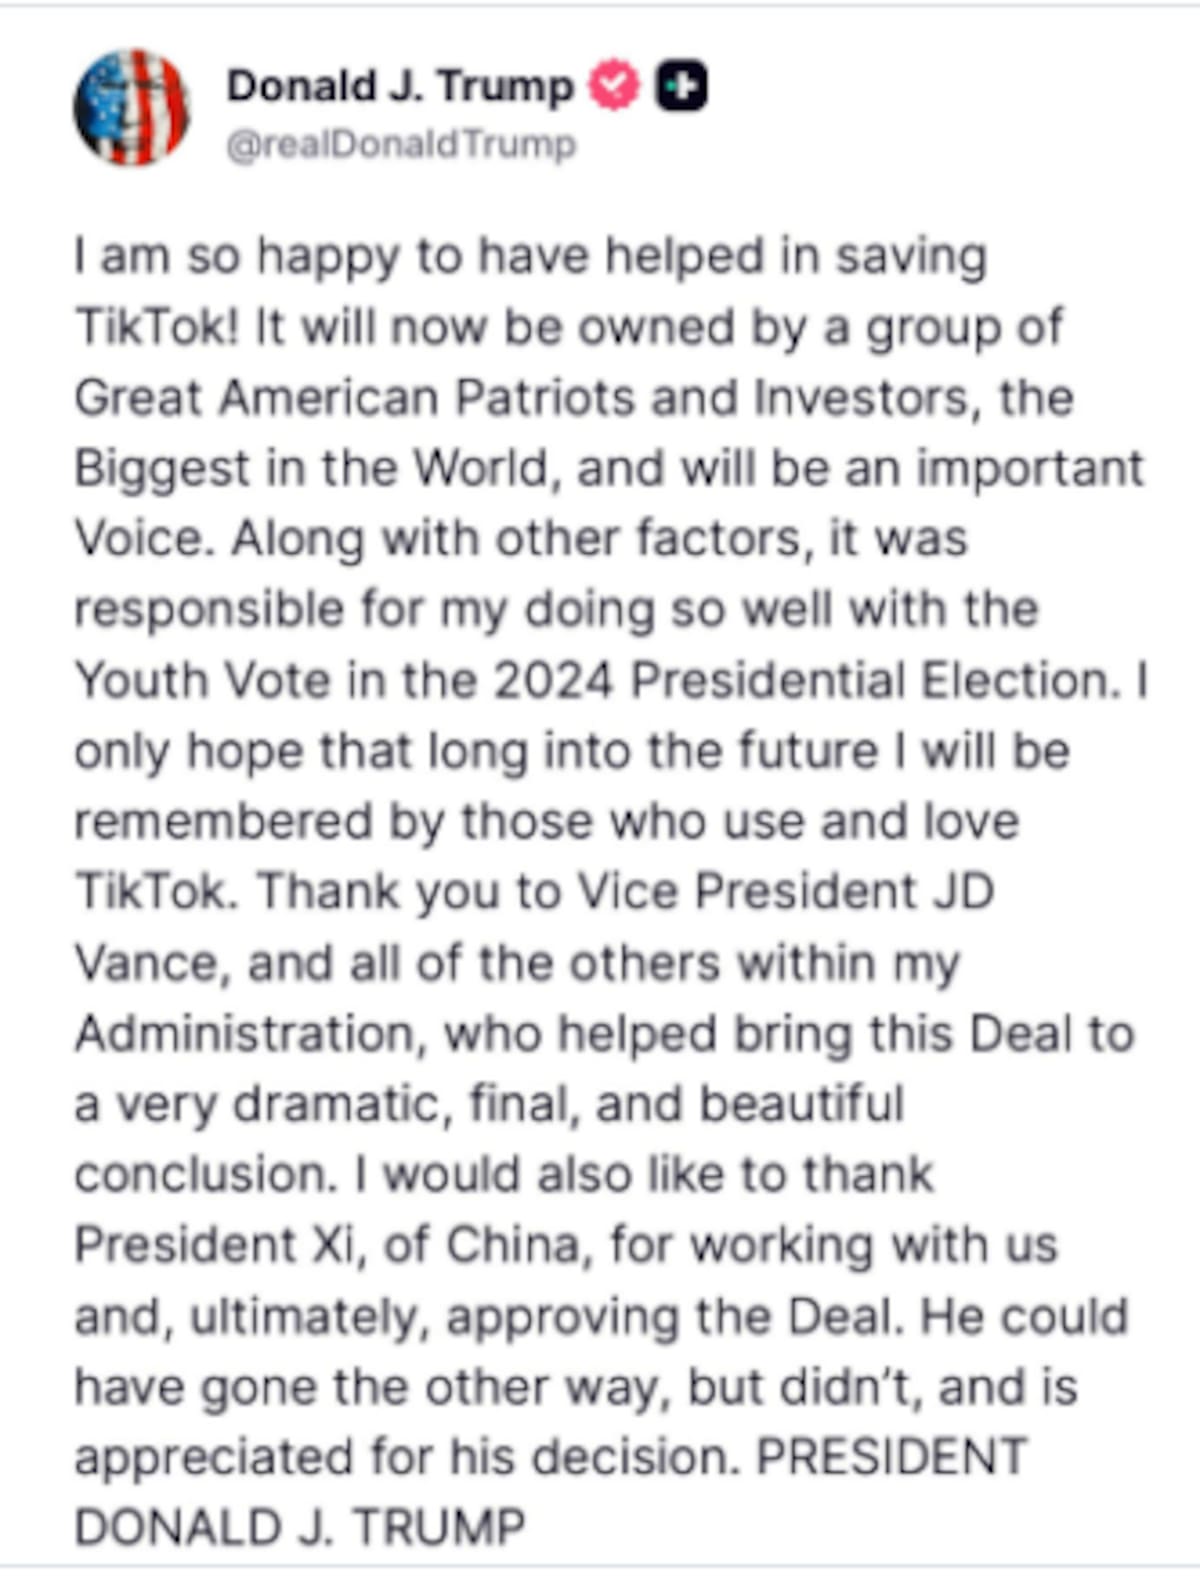Click the black plus badge icon
This screenshot has height=1593, width=1200.
pyautogui.click(x=682, y=87)
